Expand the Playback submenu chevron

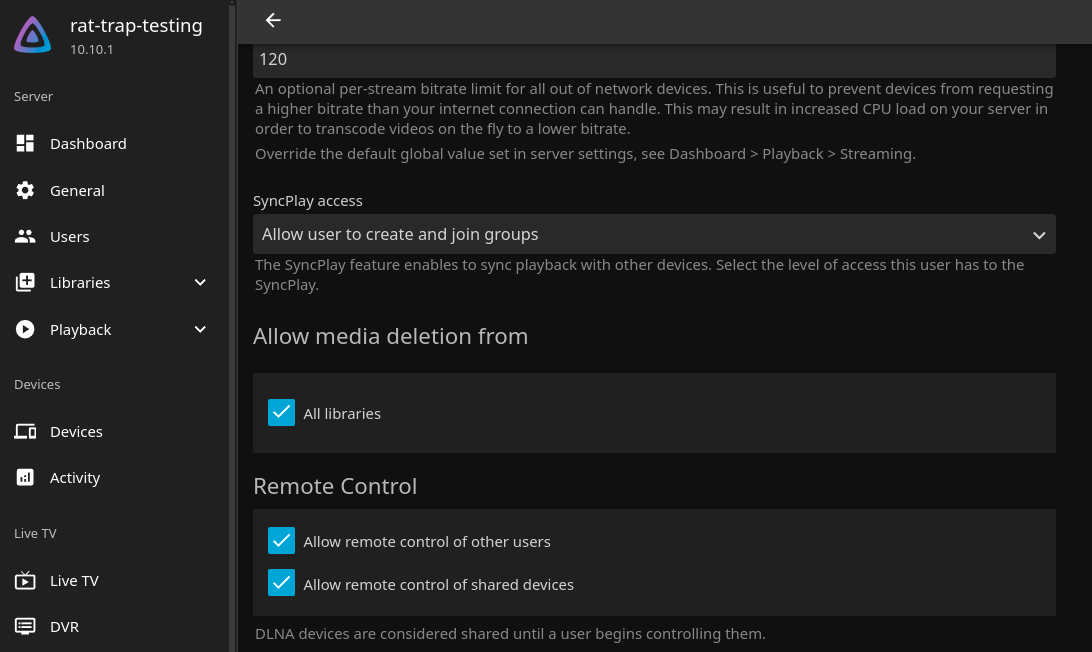[x=200, y=329]
